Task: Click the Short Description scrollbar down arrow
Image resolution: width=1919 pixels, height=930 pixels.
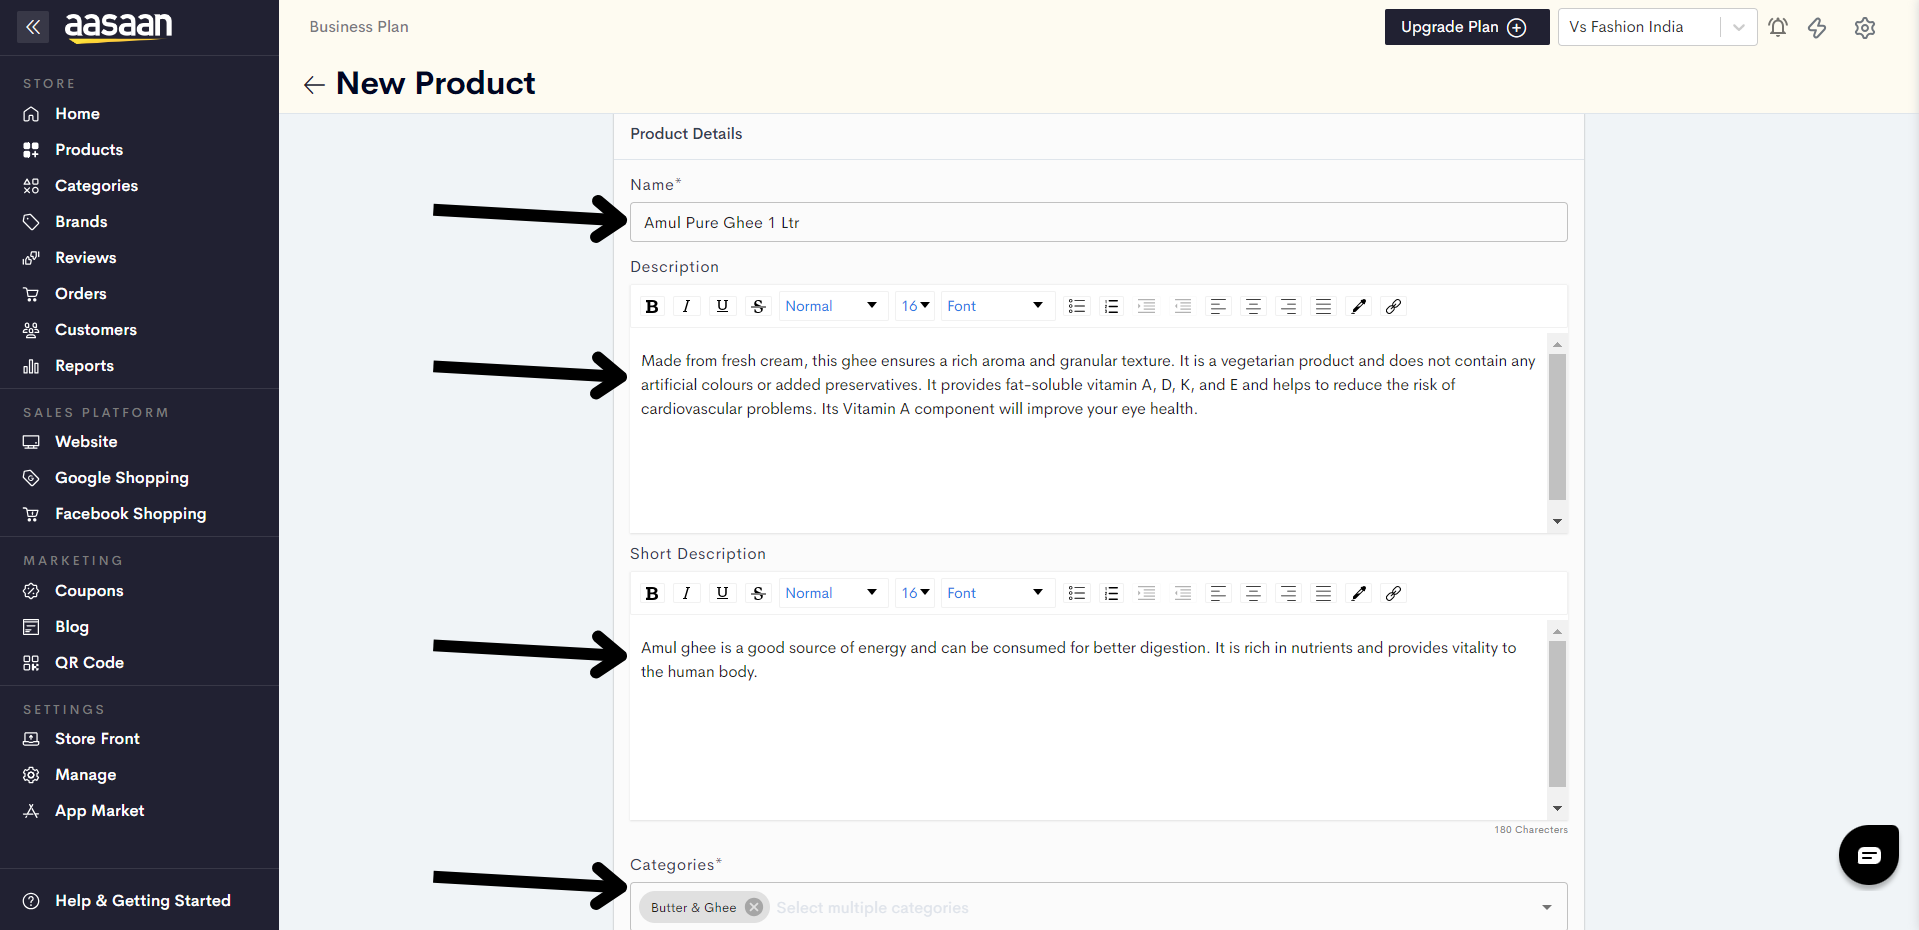Action: click(x=1557, y=808)
